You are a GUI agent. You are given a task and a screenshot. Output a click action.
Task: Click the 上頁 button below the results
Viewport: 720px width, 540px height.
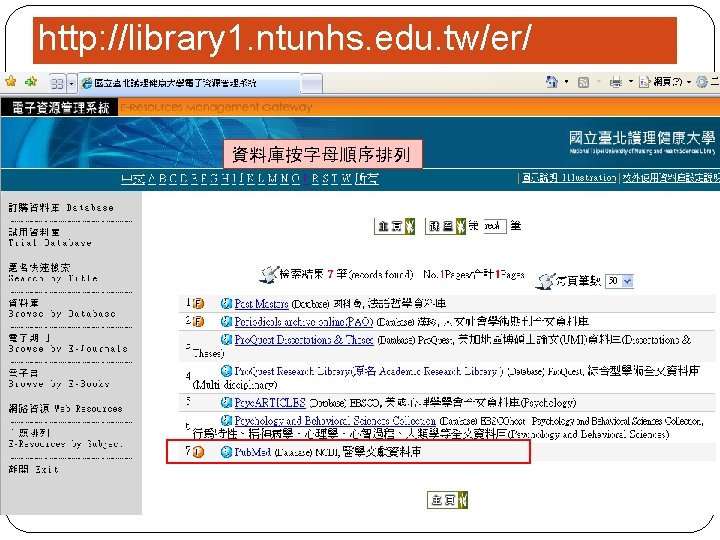[x=448, y=500]
